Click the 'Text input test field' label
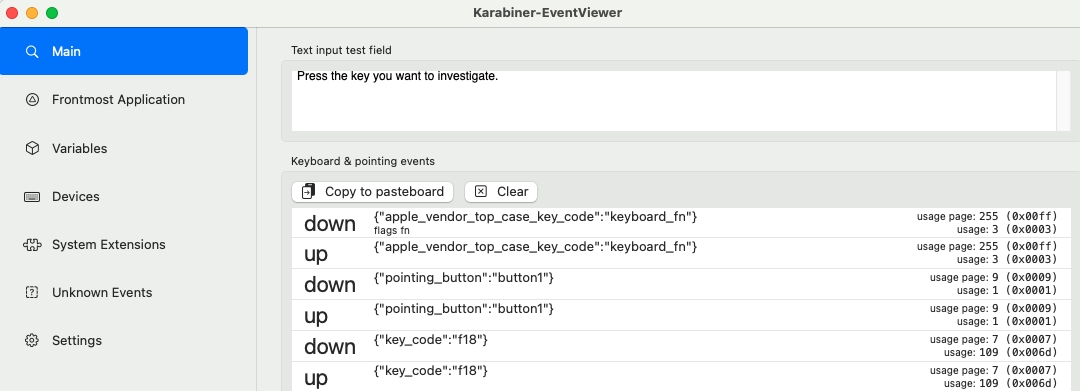1080x391 pixels. (341, 50)
